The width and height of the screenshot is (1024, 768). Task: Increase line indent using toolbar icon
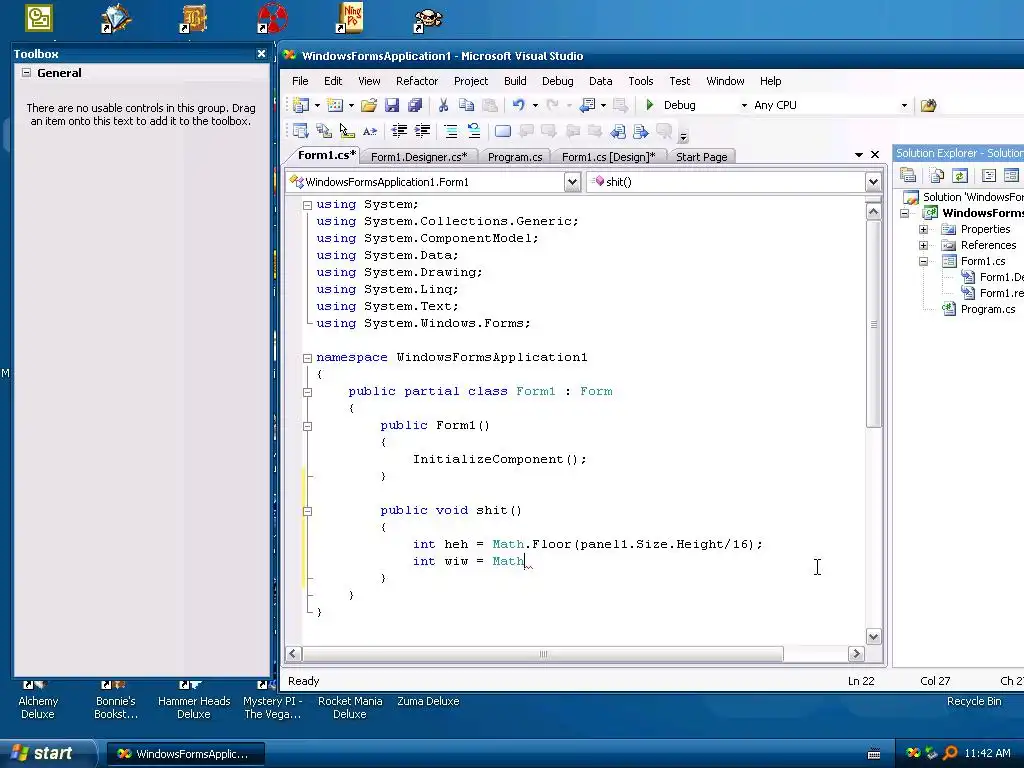[423, 131]
